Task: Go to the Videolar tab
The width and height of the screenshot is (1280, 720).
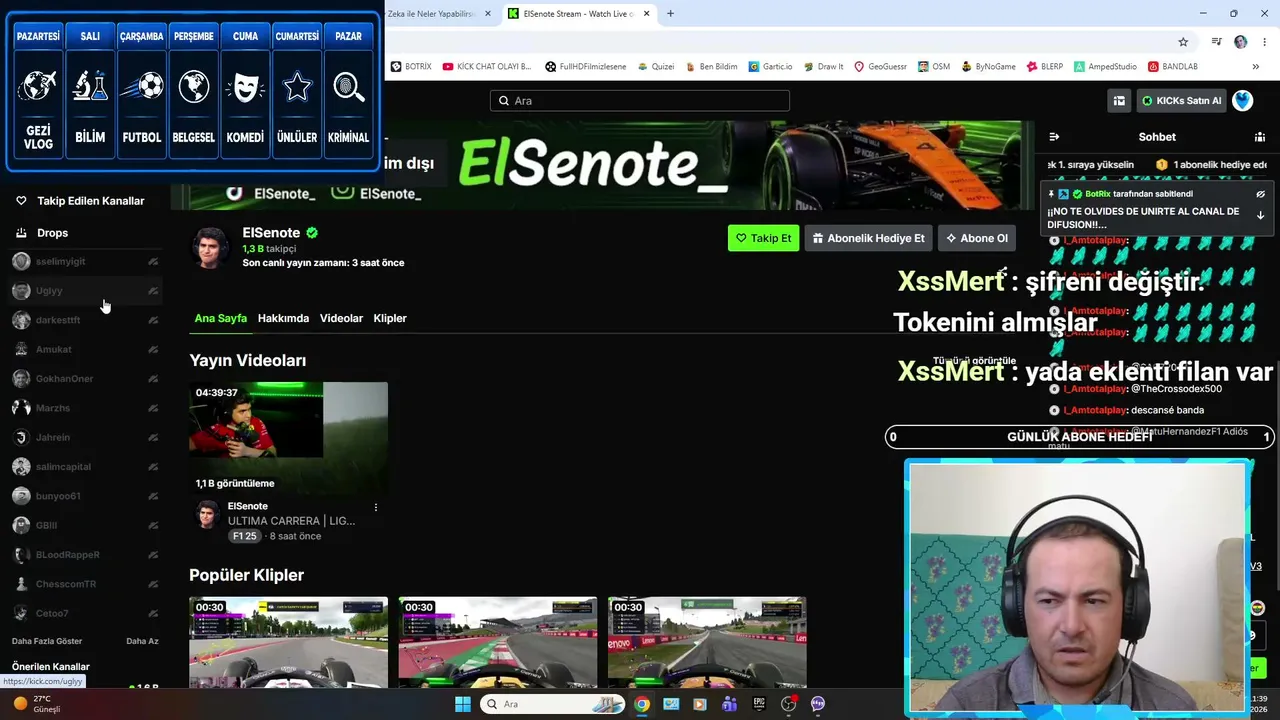Action: coord(341,318)
